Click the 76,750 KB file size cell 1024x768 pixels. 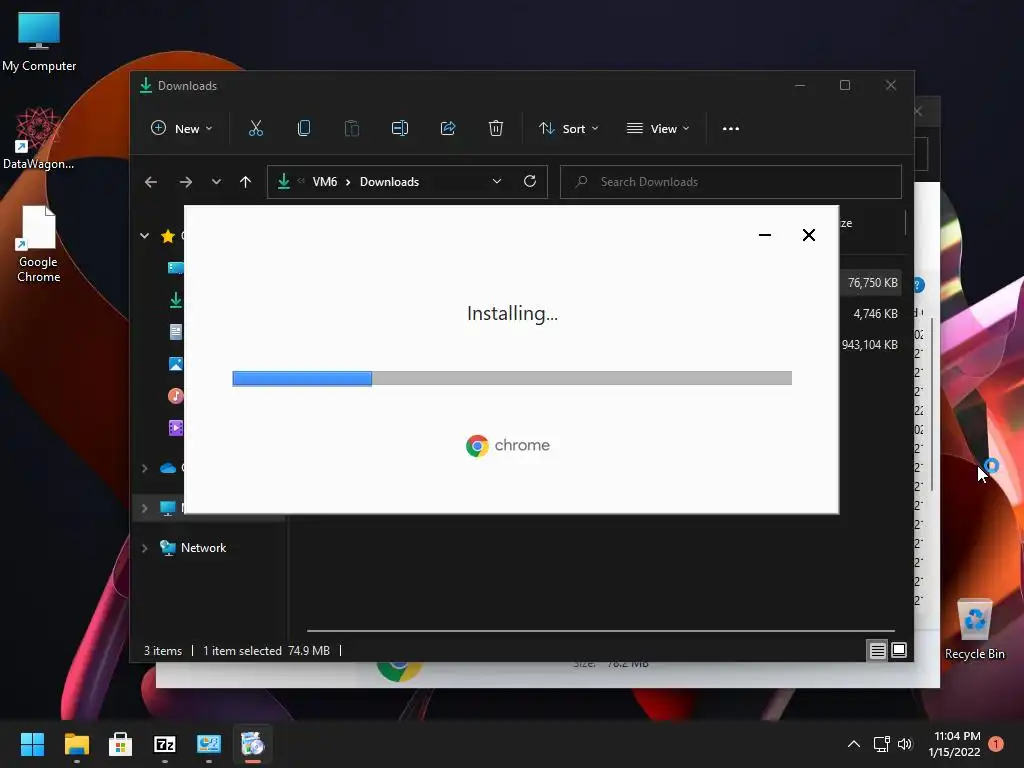[x=872, y=283]
